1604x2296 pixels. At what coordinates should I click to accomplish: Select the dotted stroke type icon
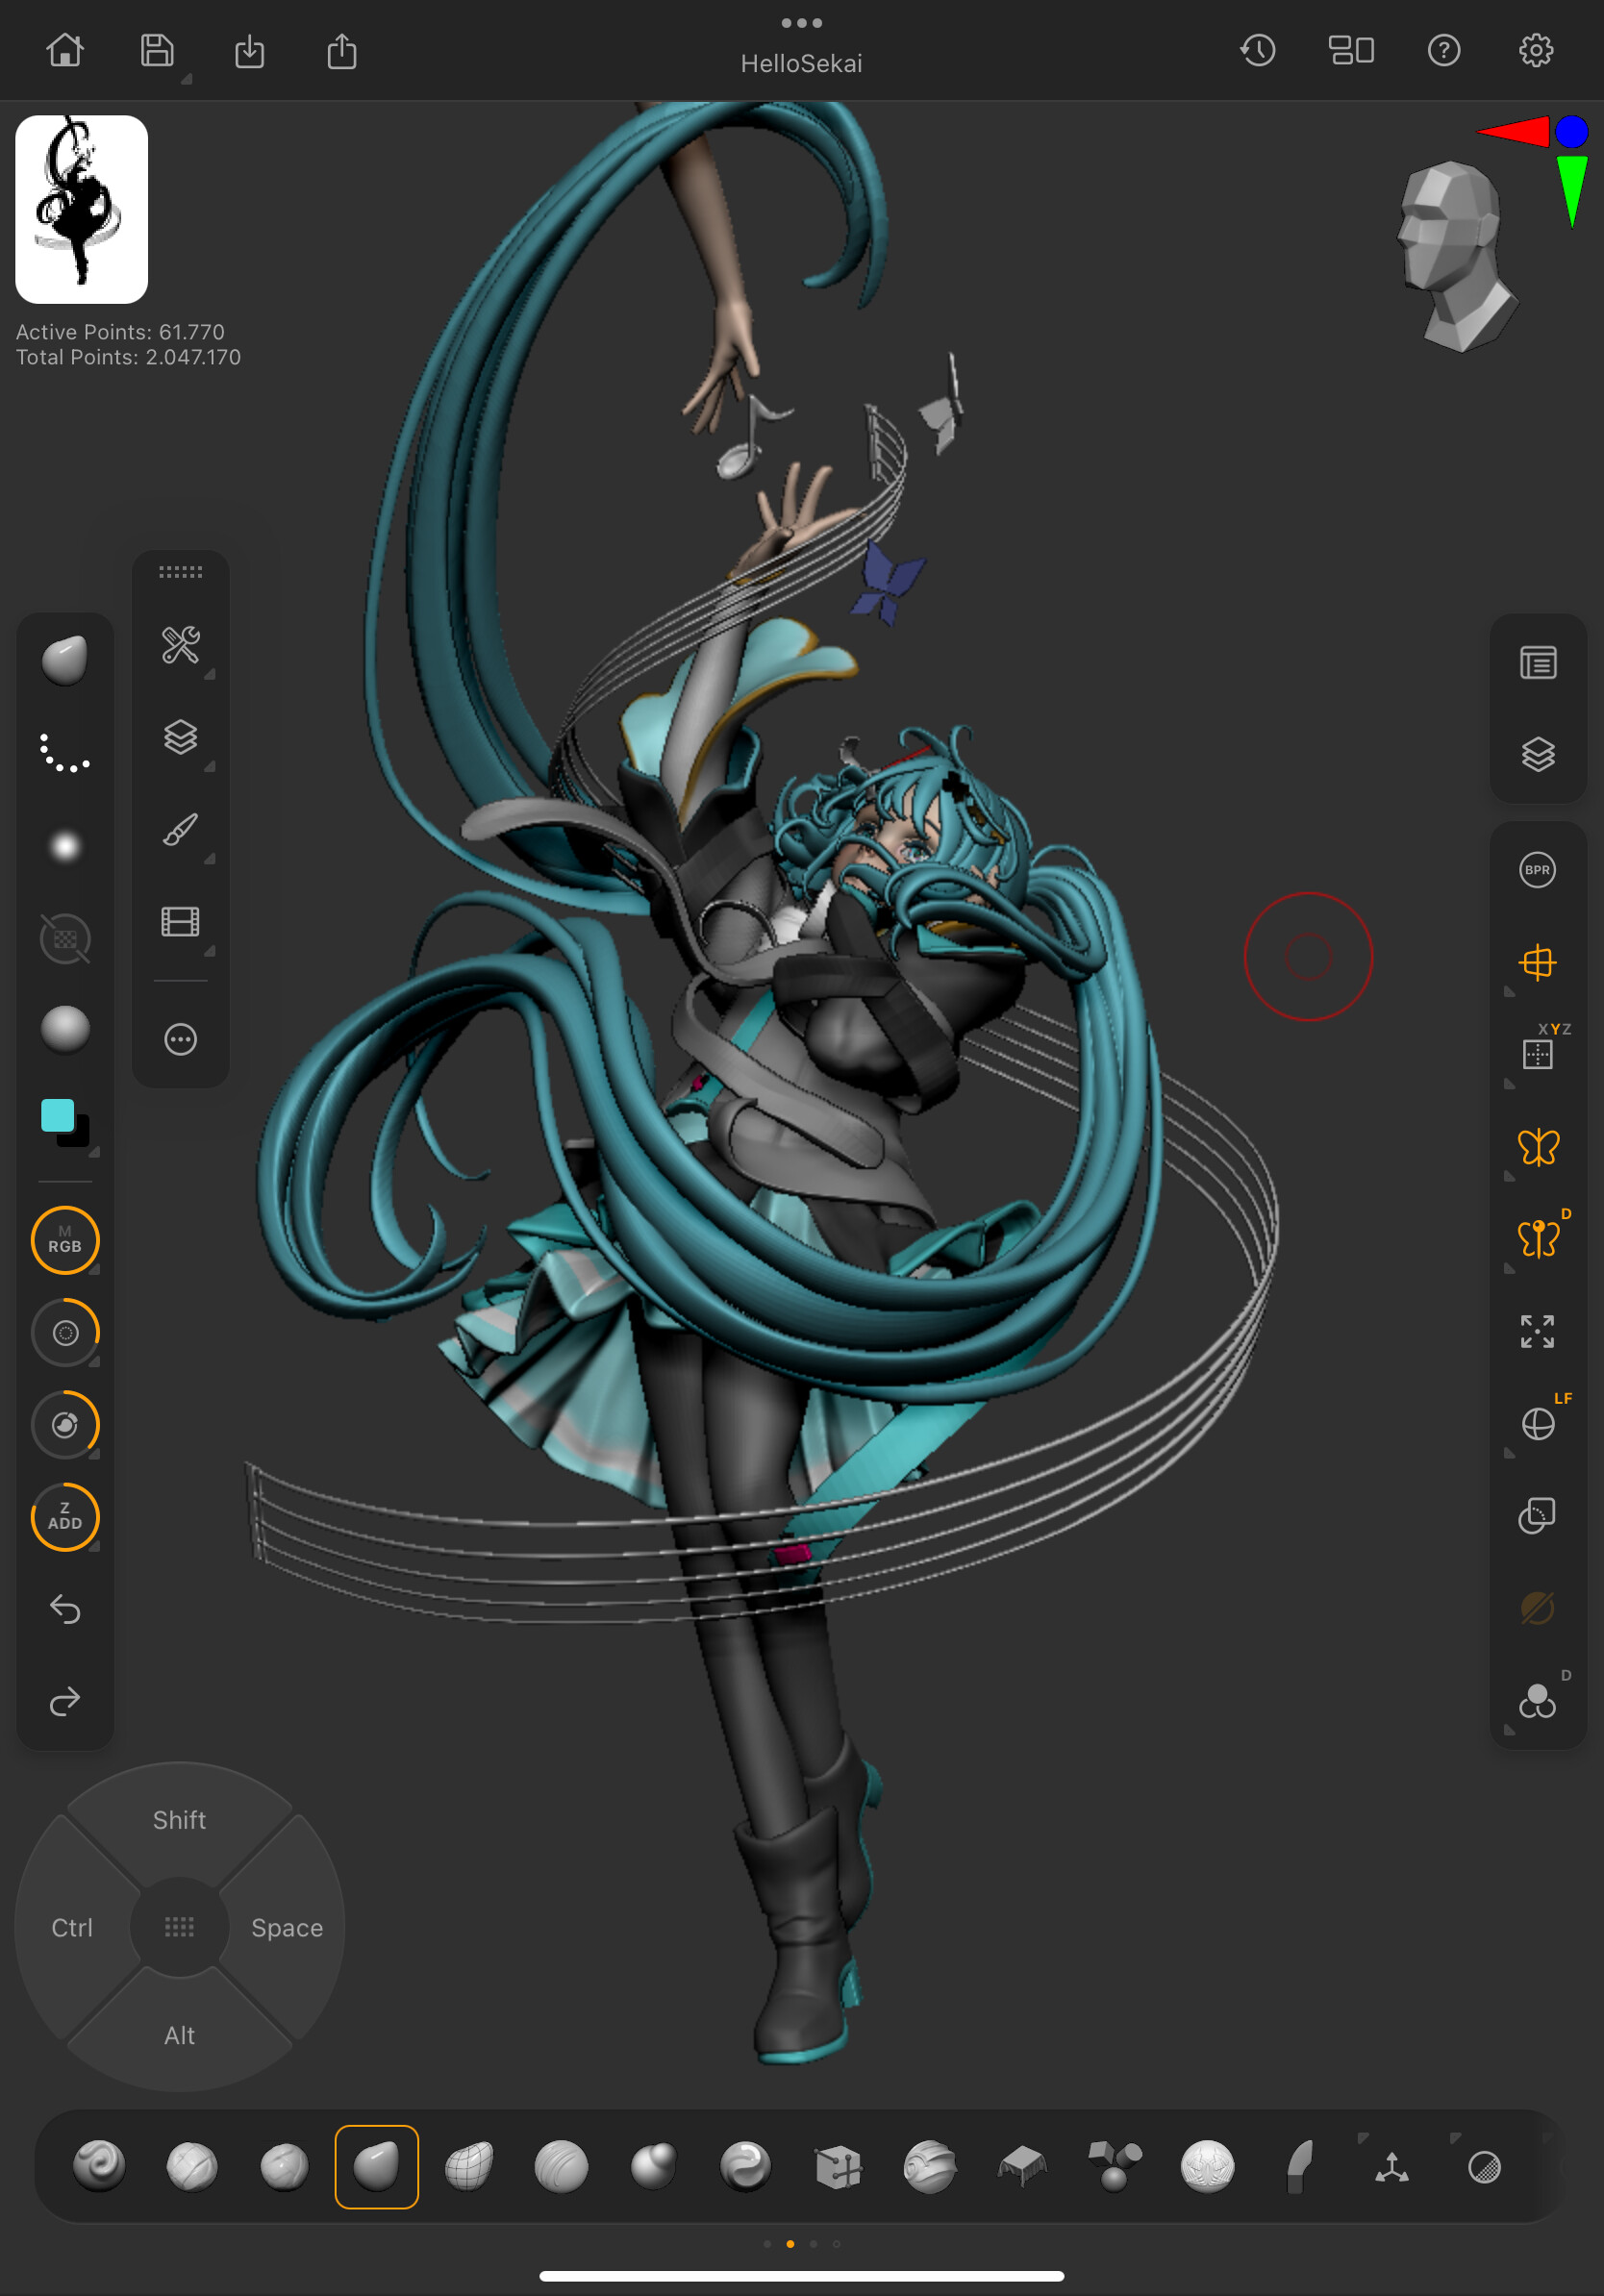(65, 752)
